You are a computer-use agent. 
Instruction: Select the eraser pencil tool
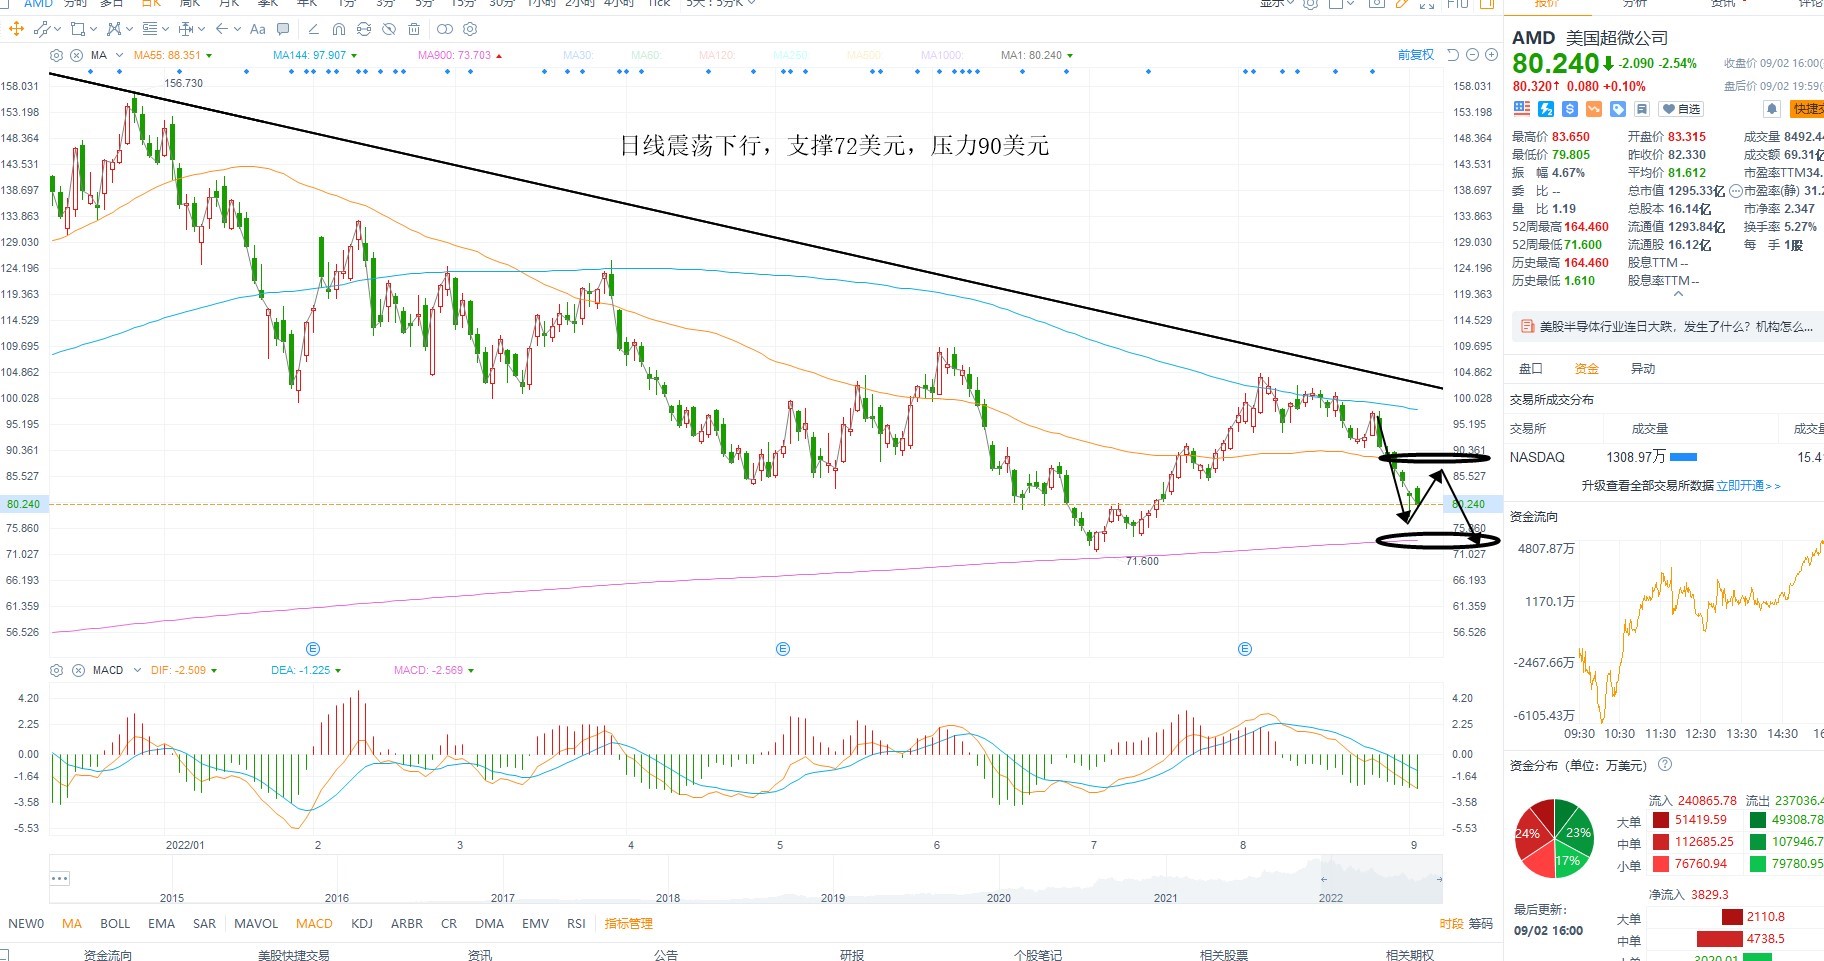coord(314,29)
